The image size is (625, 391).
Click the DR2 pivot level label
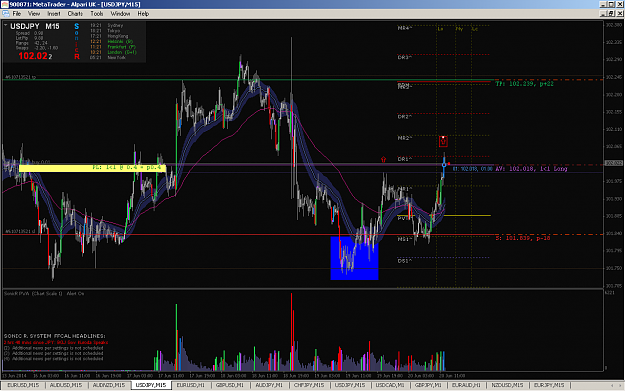pyautogui.click(x=405, y=117)
